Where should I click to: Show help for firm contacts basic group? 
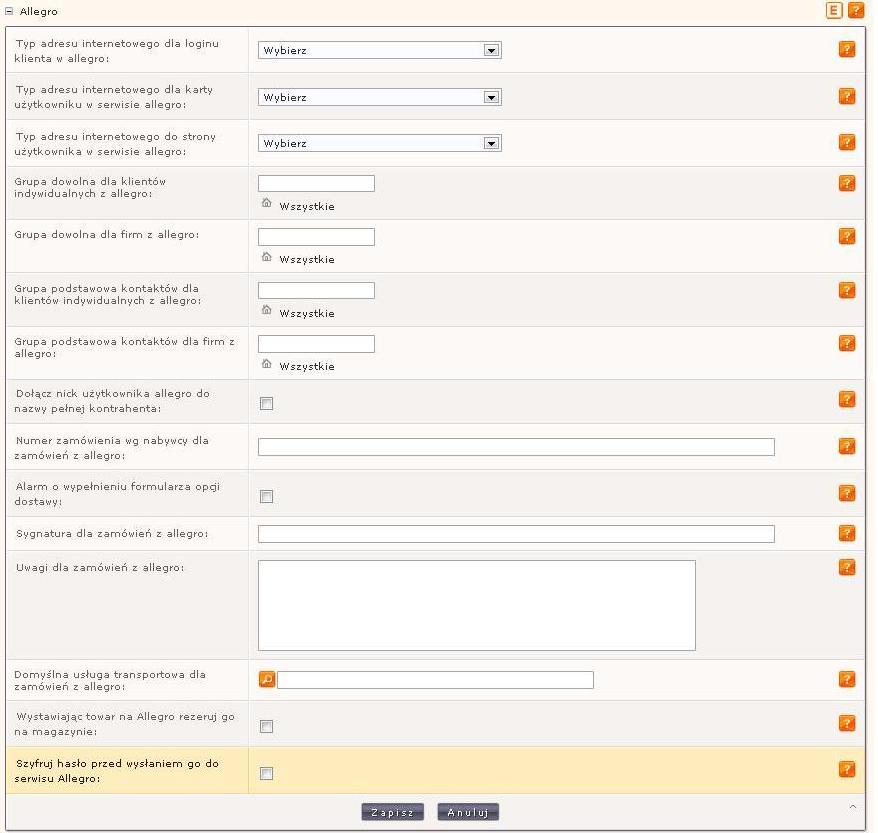click(847, 343)
